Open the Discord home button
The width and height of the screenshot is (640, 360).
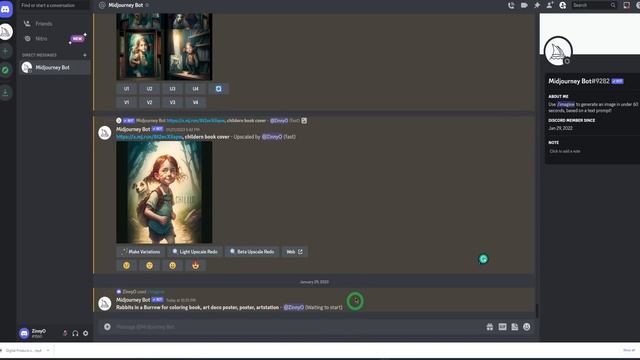point(6,9)
